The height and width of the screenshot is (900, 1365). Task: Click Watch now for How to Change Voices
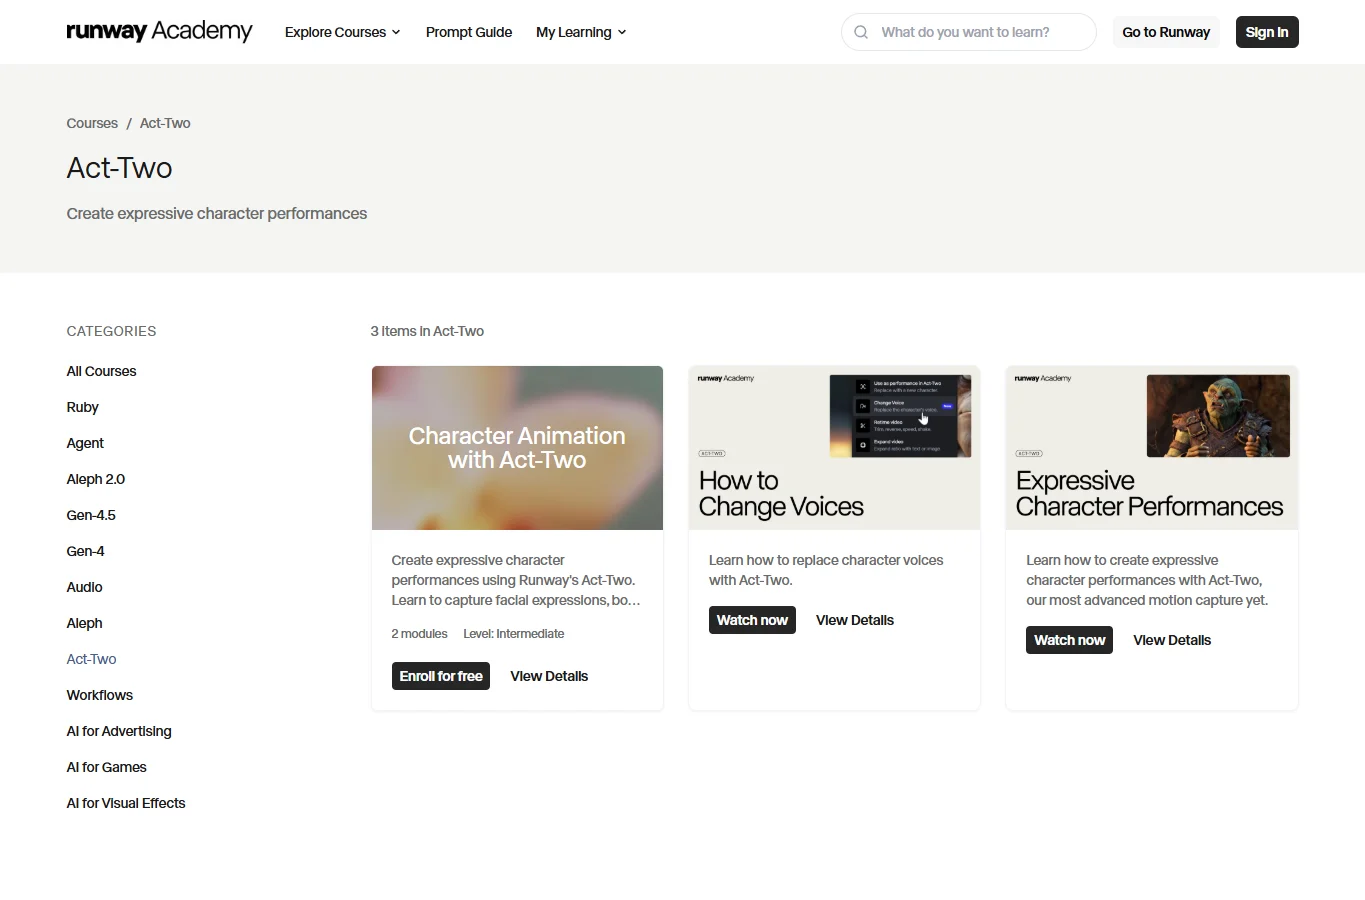tap(752, 620)
